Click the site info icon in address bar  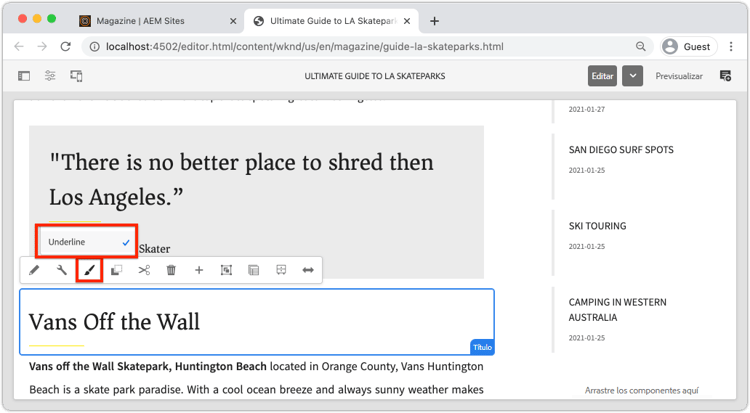(95, 46)
